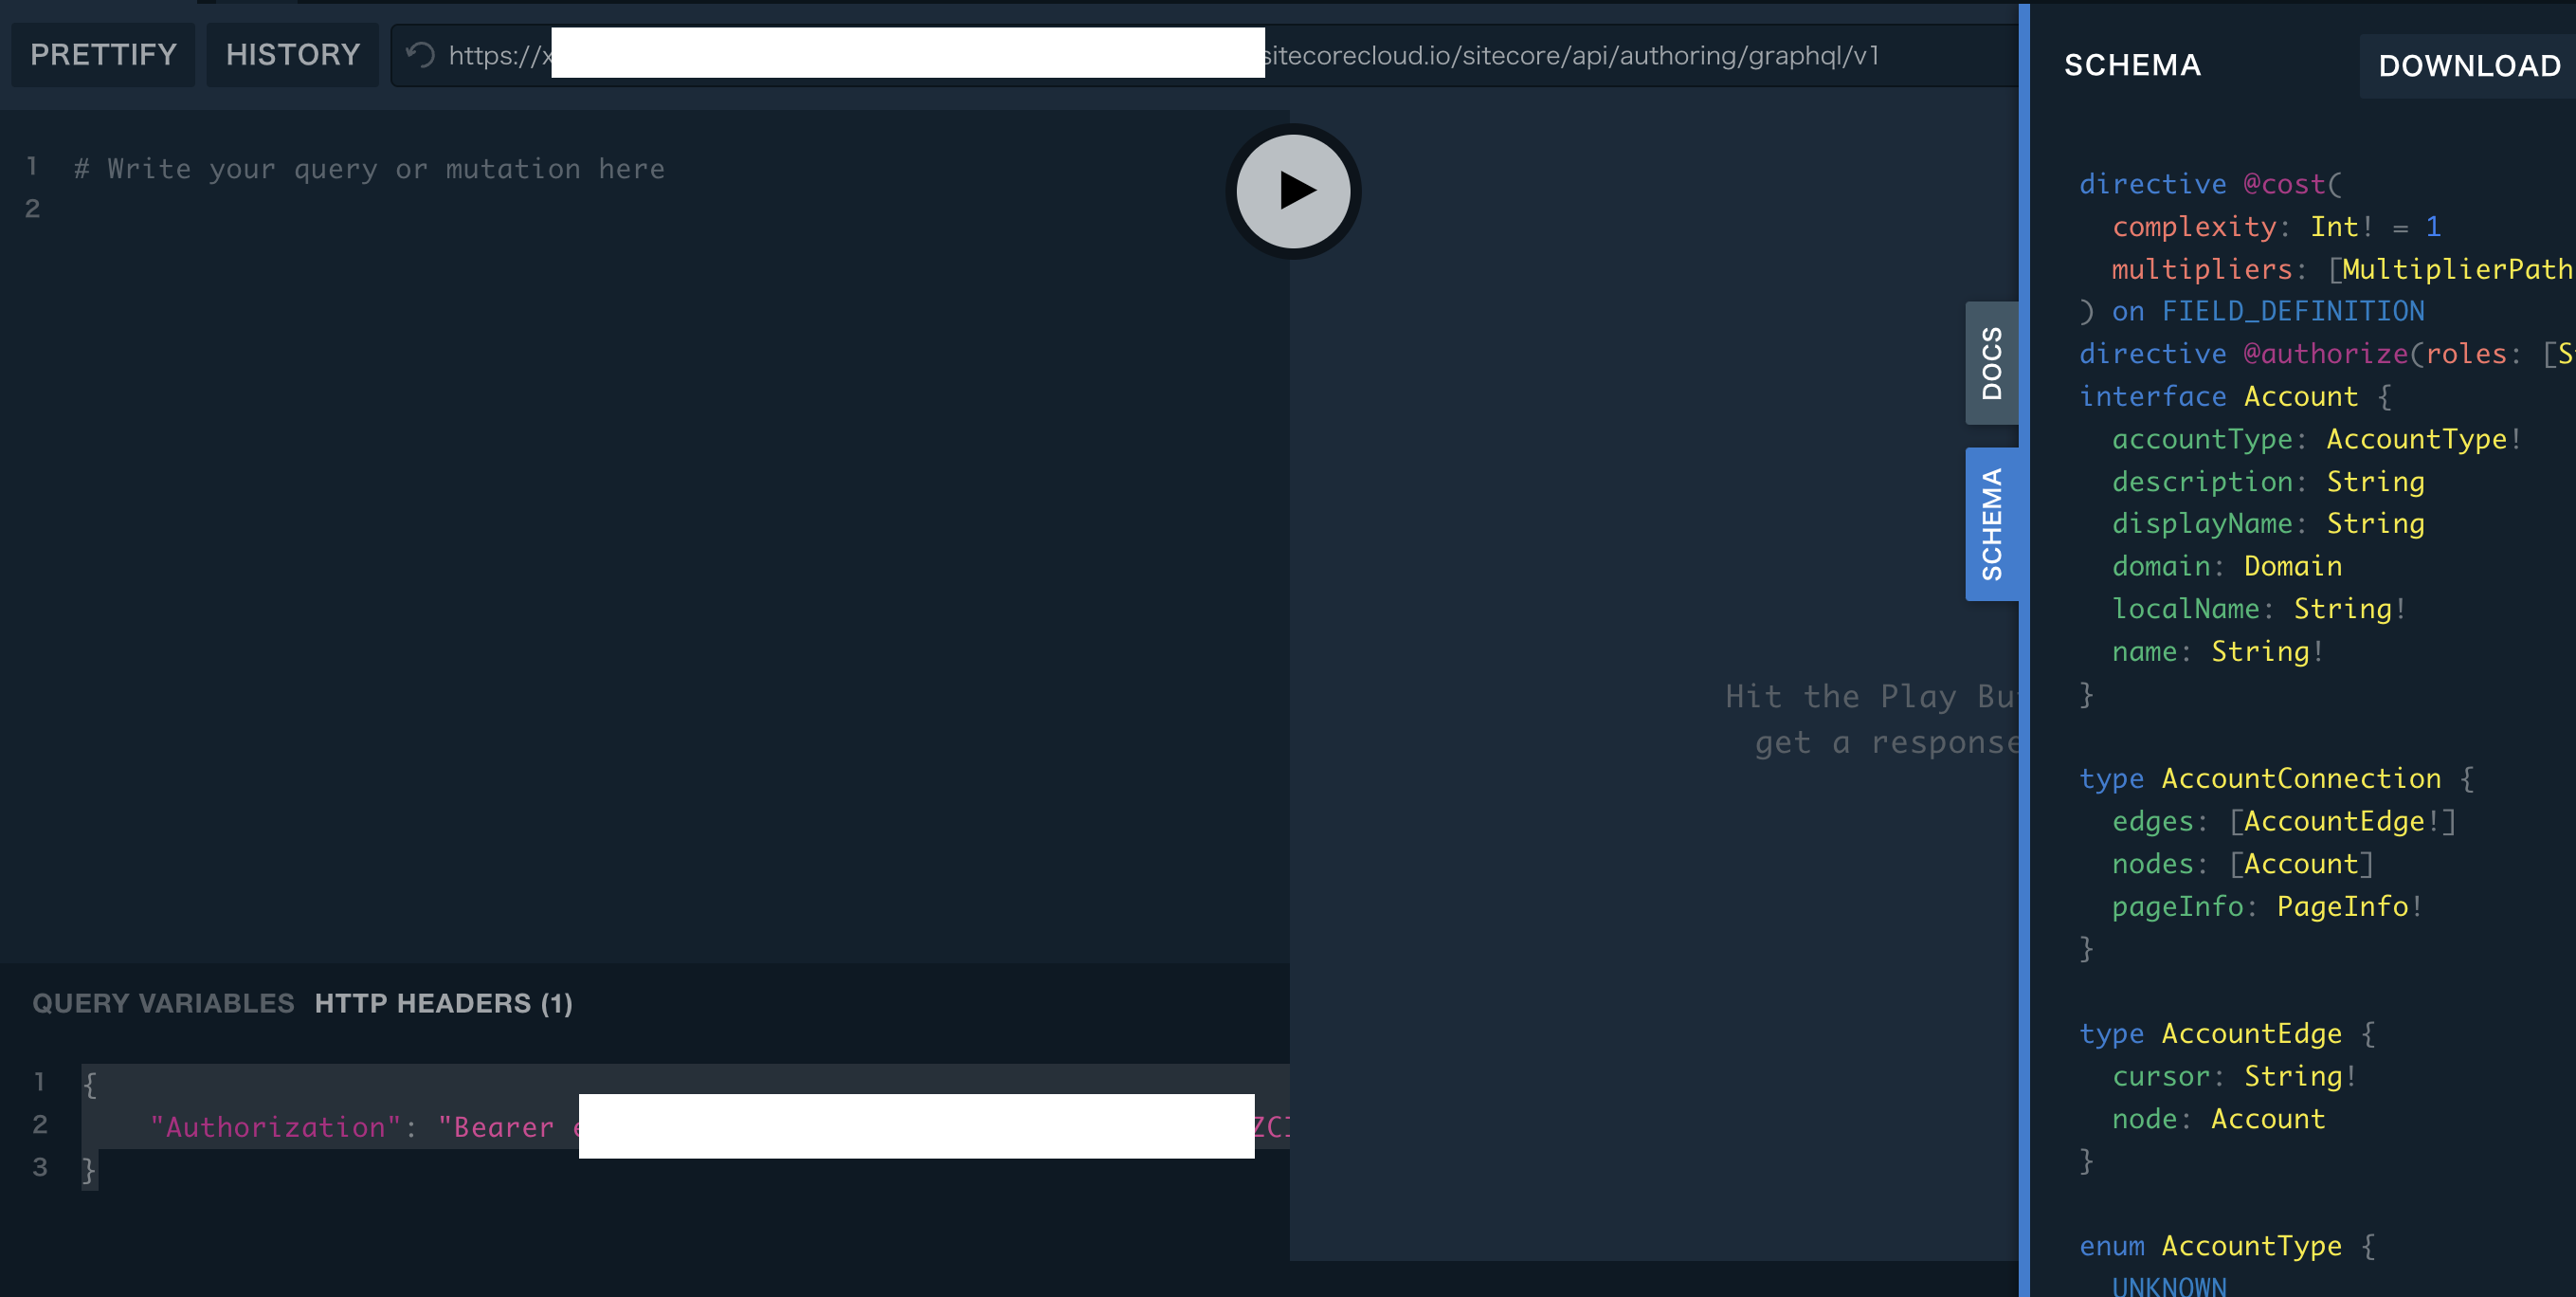Open the DOCS side tab
This screenshot has height=1297, width=2576.
click(1991, 363)
